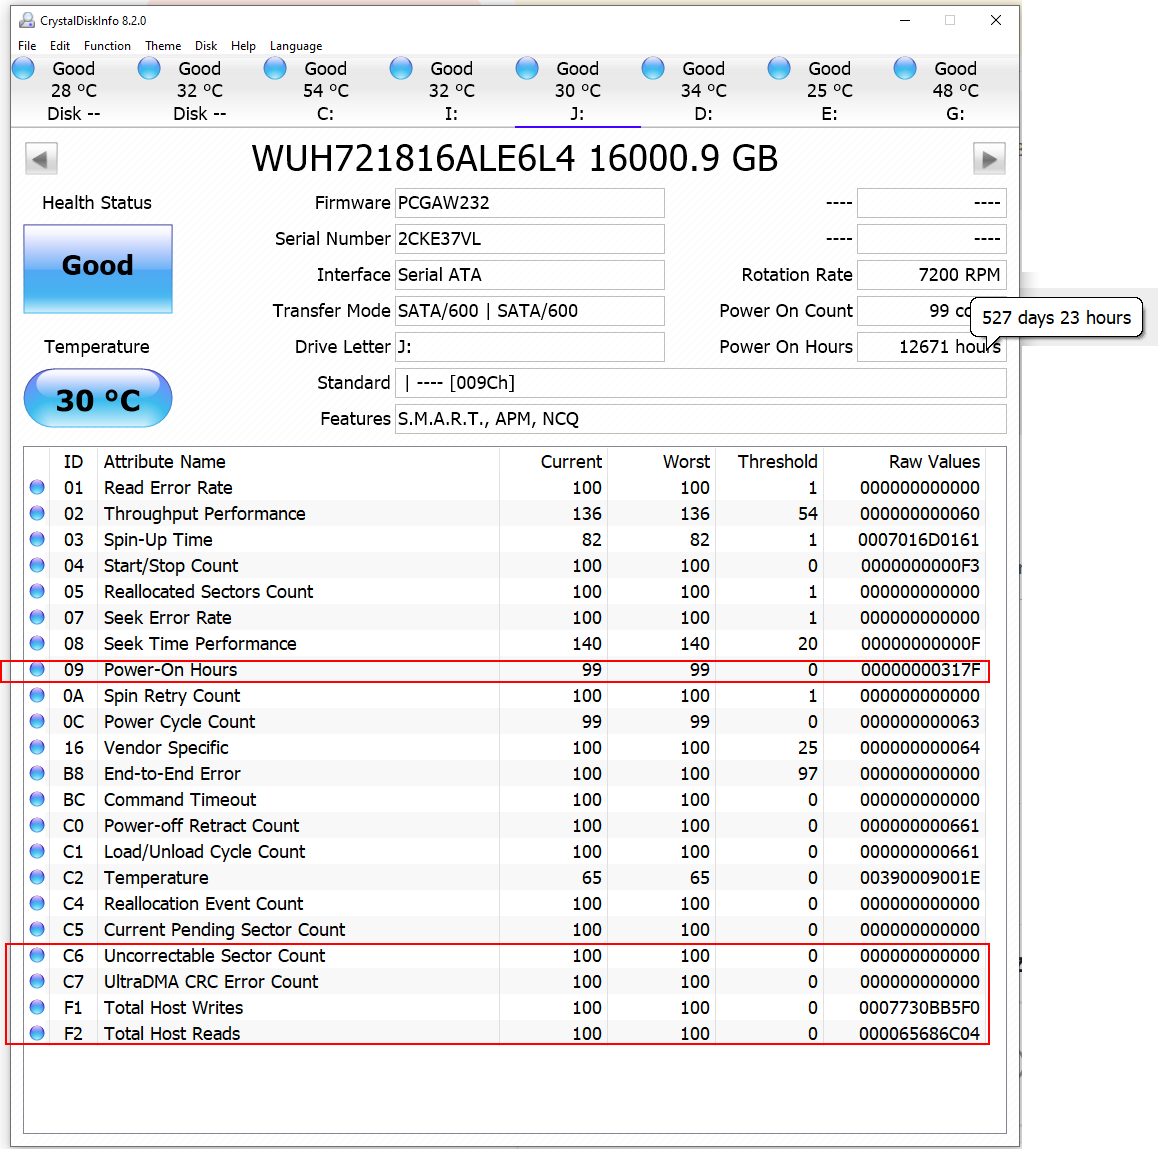Click the Firmware field PCGAW232

click(x=530, y=203)
